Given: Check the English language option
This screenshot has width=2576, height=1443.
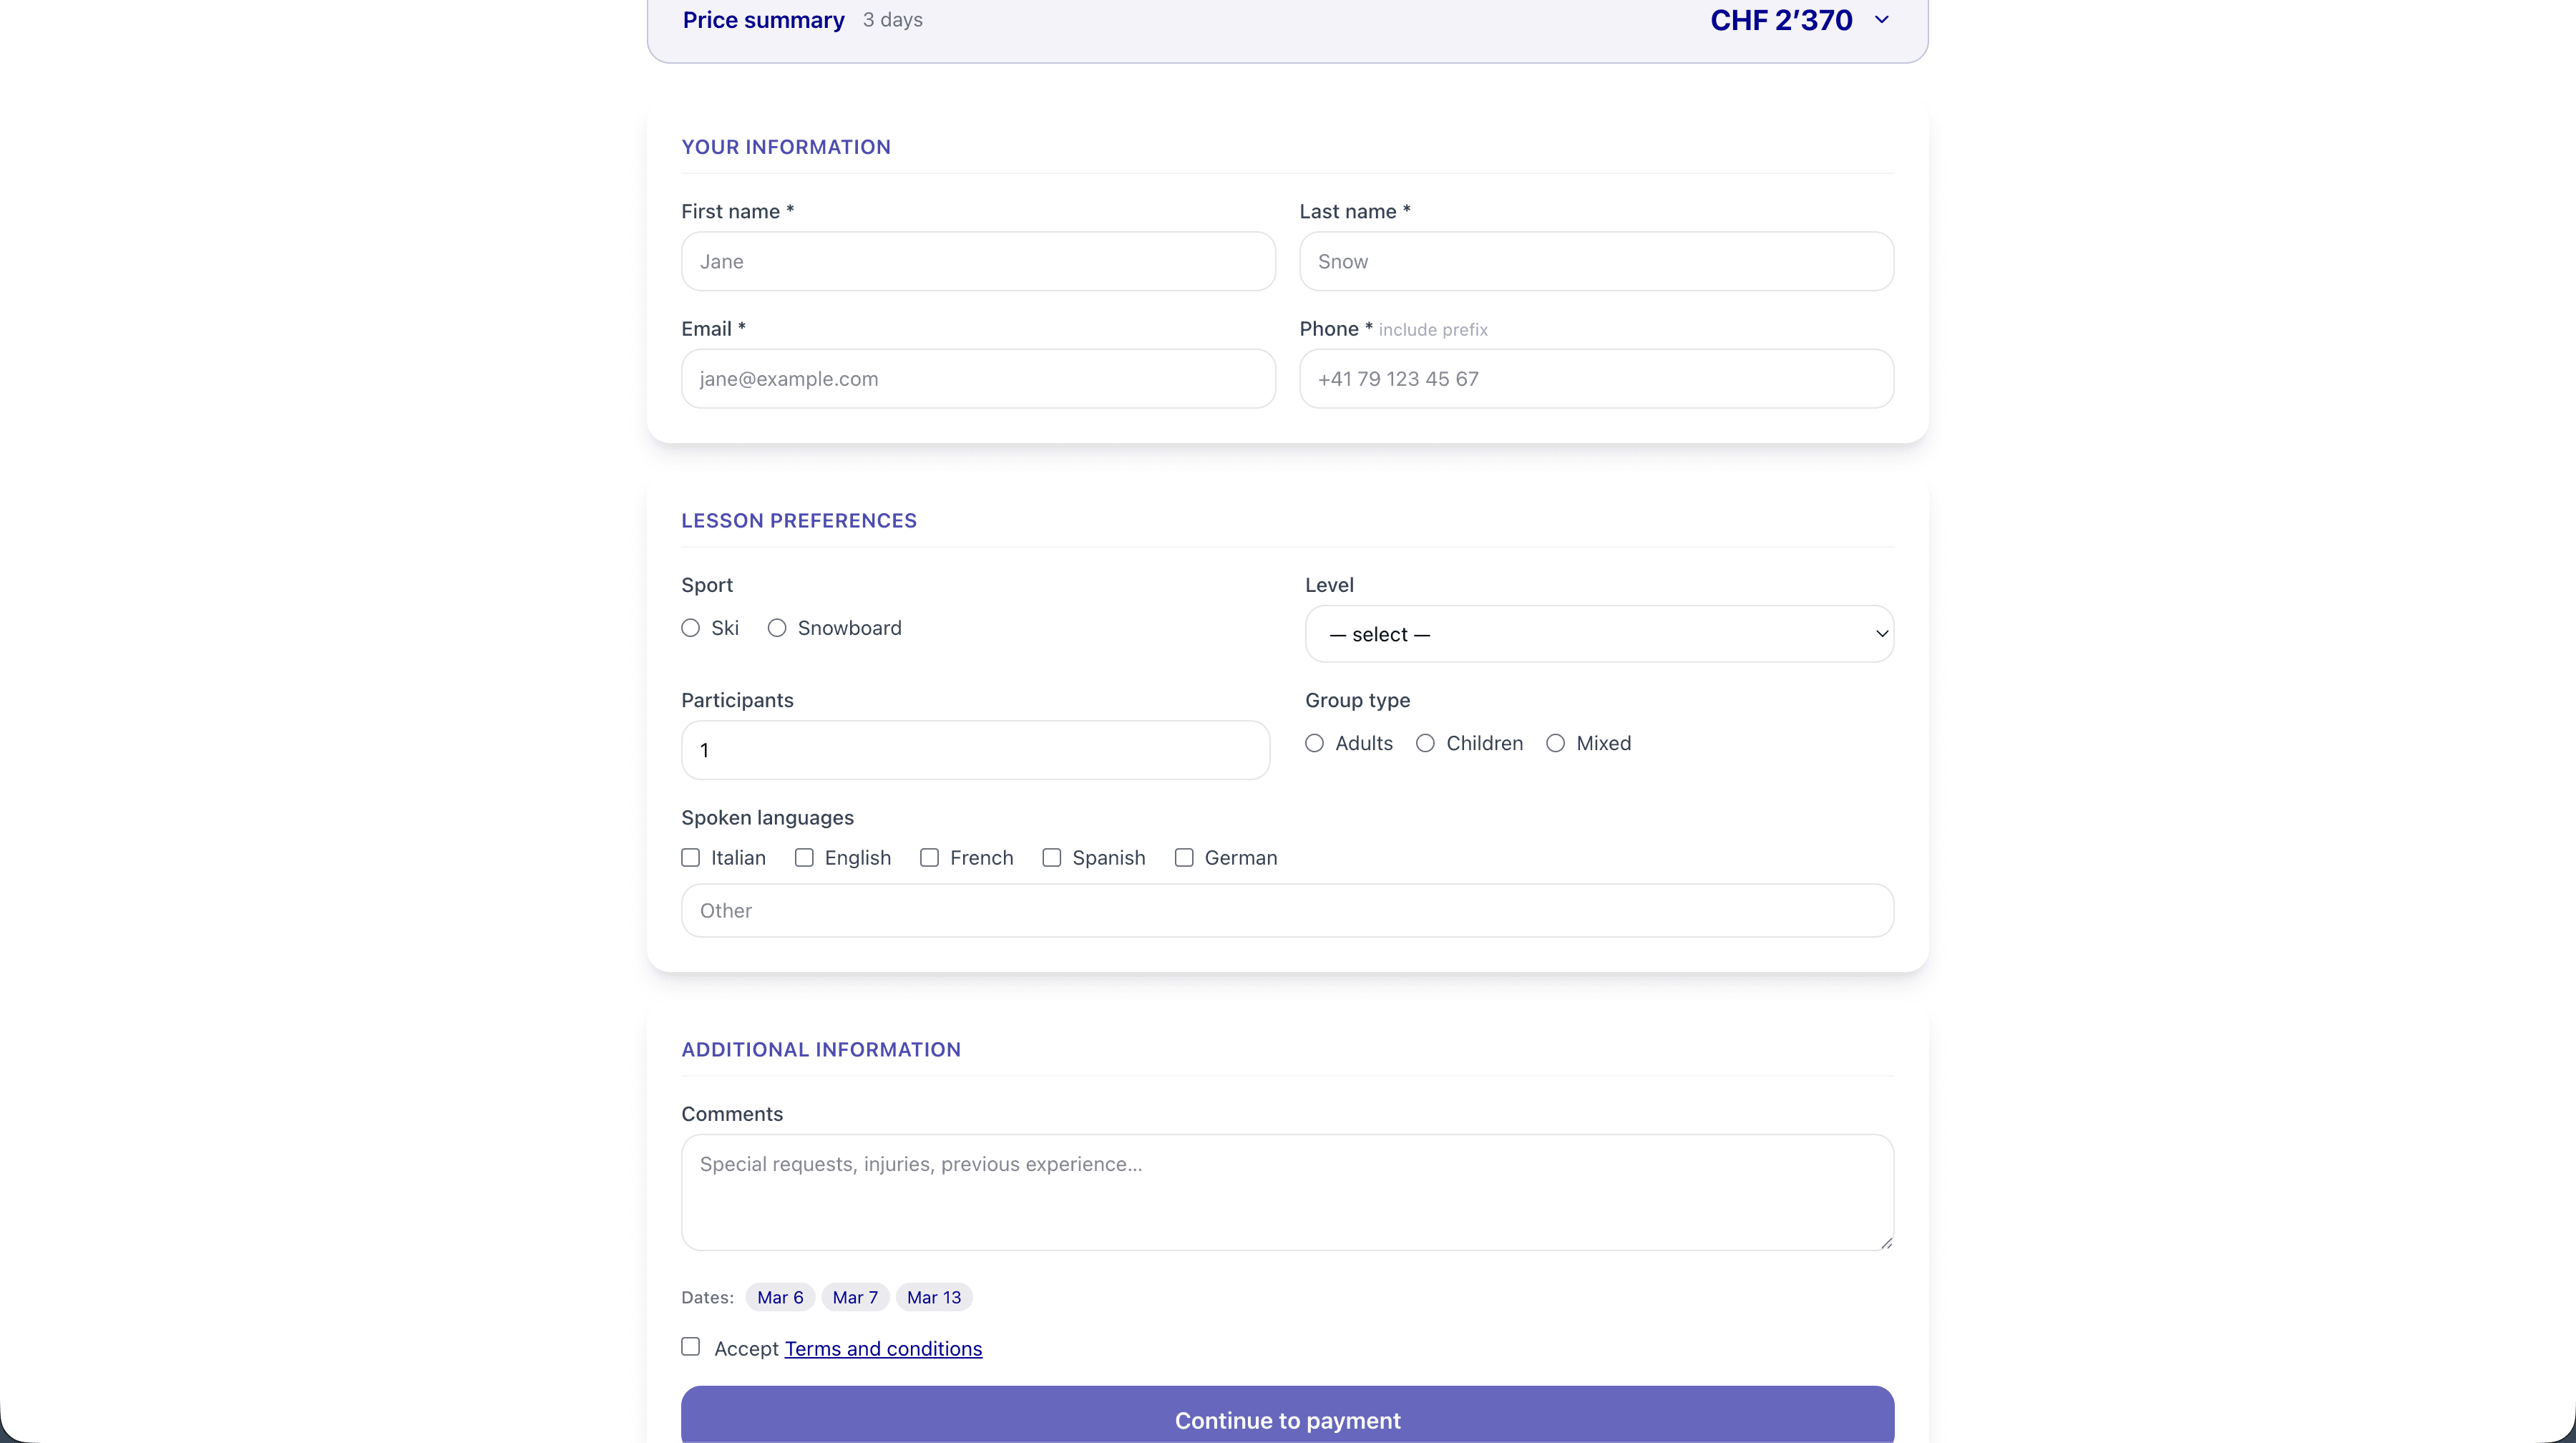Looking at the screenshot, I should [x=804, y=857].
